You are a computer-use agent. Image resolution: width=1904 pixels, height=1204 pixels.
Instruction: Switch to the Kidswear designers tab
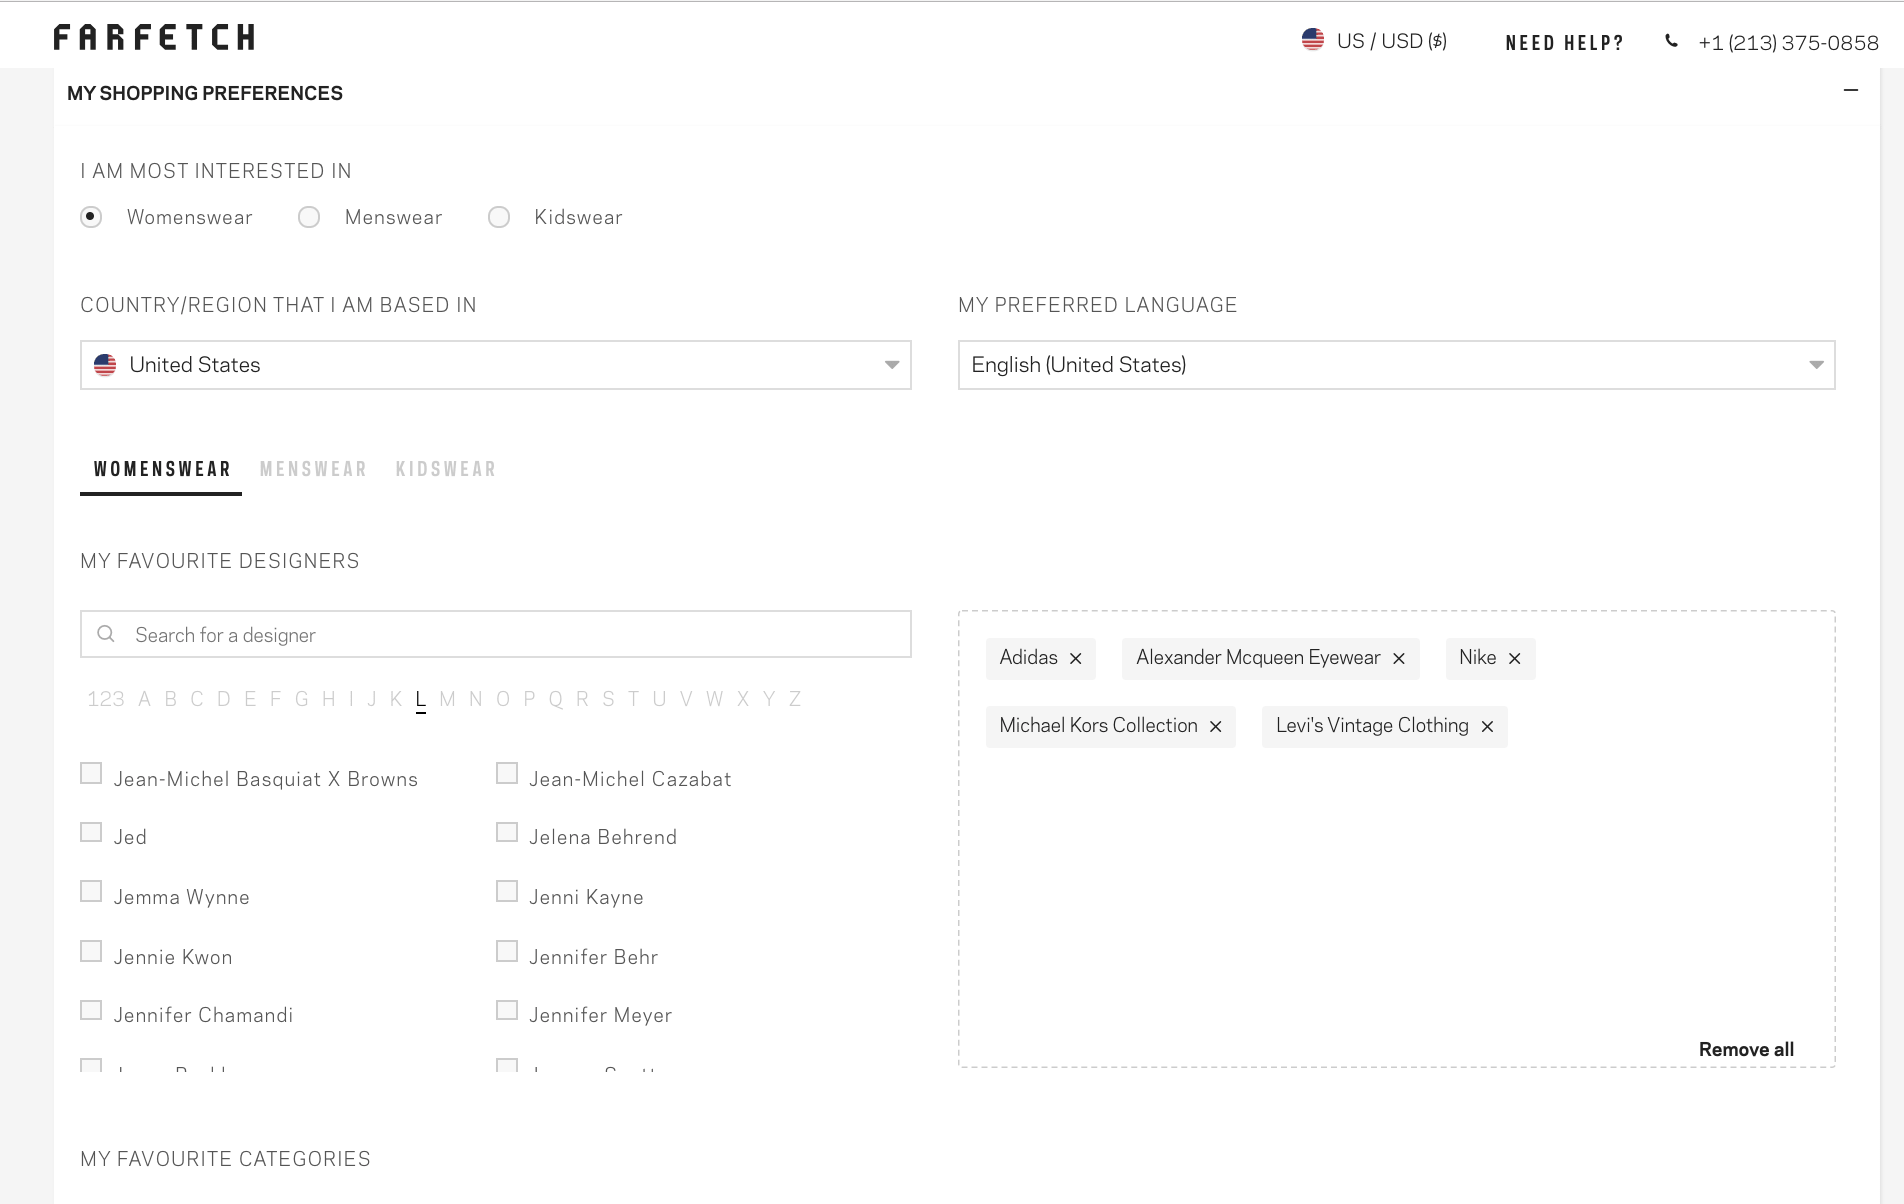pos(446,470)
